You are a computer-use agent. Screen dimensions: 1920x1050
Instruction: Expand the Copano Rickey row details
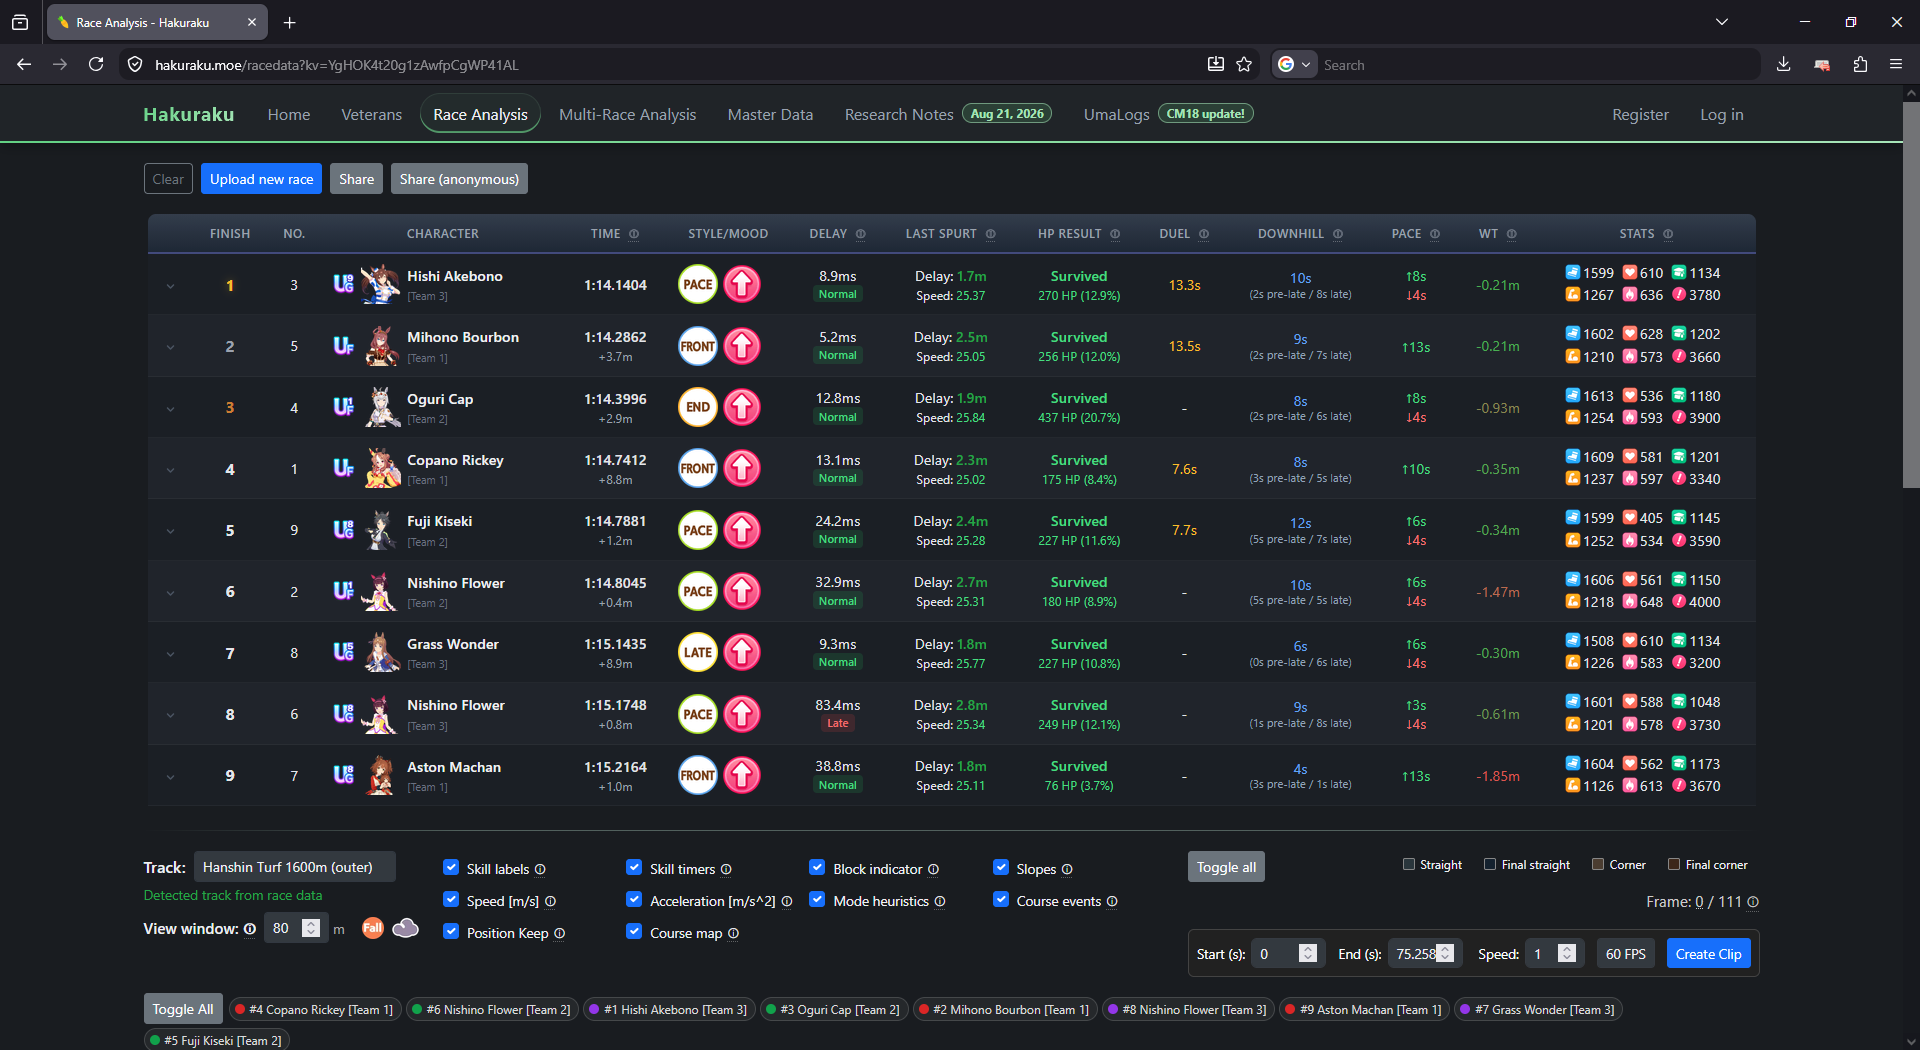click(x=170, y=470)
